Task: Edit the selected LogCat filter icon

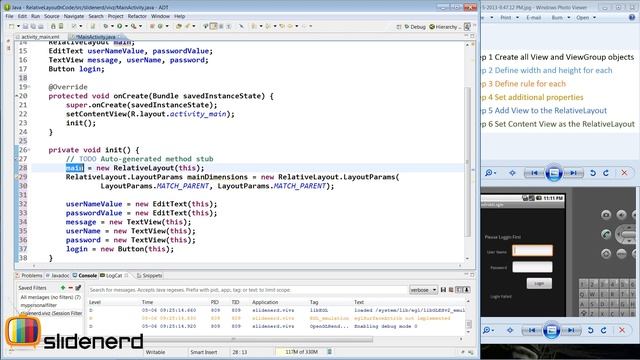Action: 78,288
